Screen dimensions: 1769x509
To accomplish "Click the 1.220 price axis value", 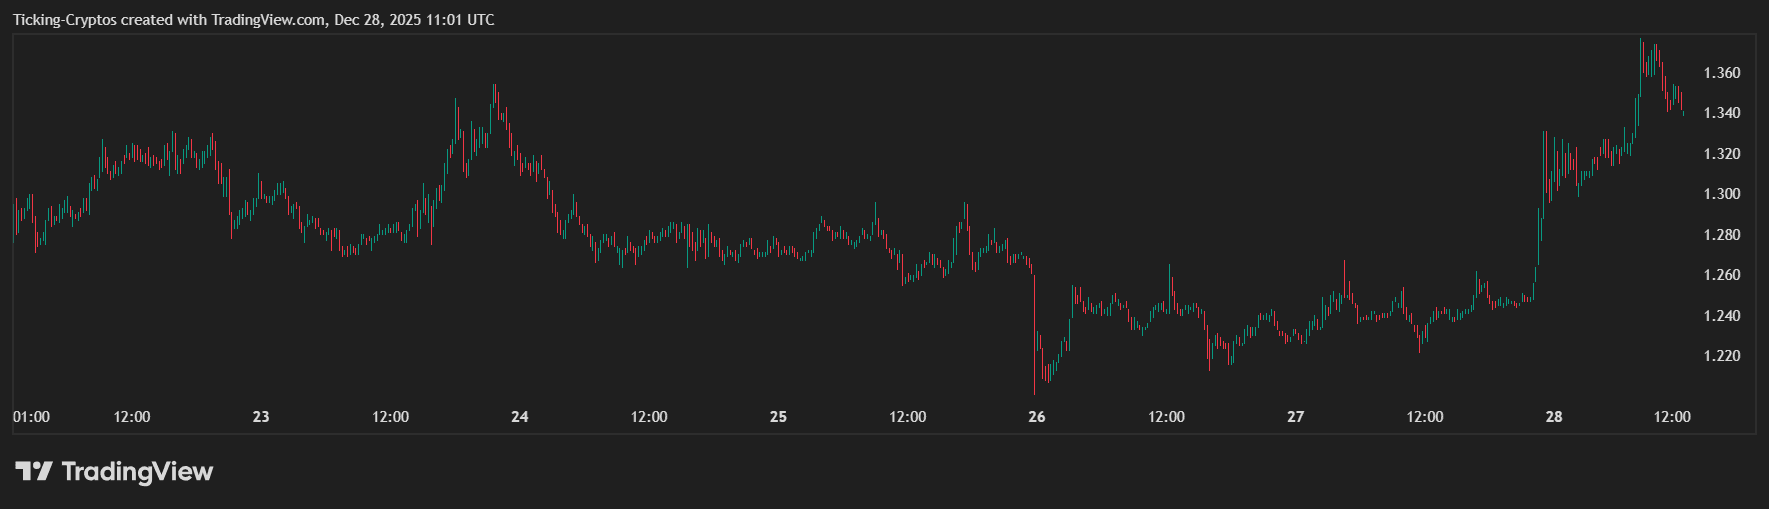I will point(1722,356).
